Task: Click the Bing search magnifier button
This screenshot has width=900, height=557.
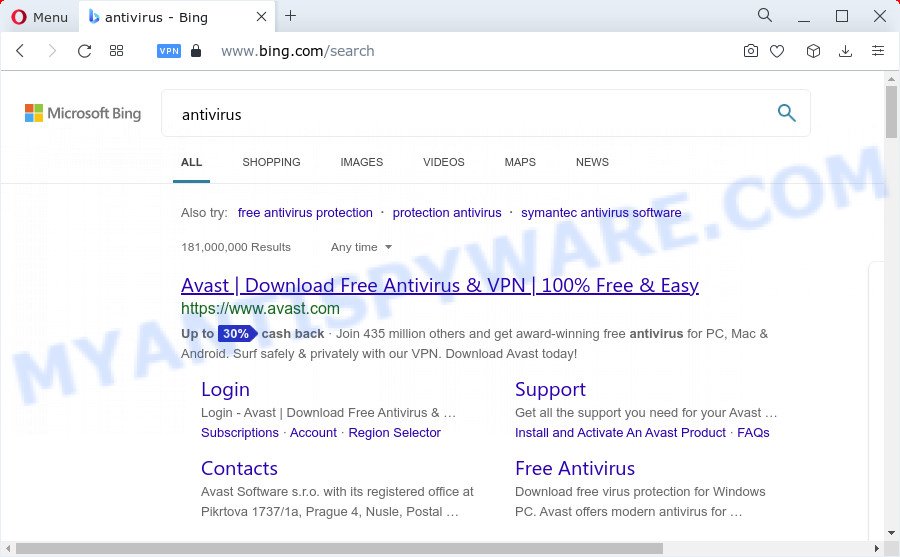Action: [x=786, y=113]
